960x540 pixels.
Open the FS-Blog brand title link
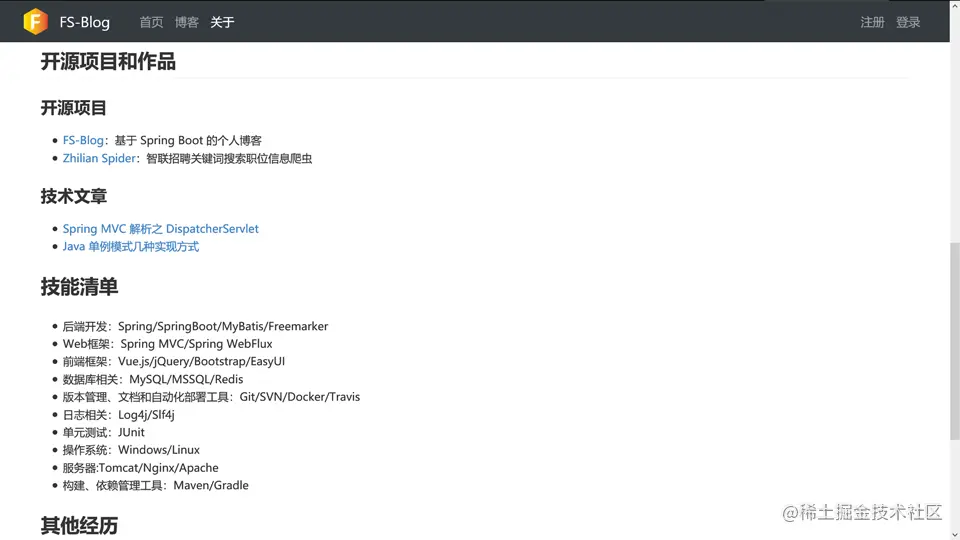click(84, 22)
